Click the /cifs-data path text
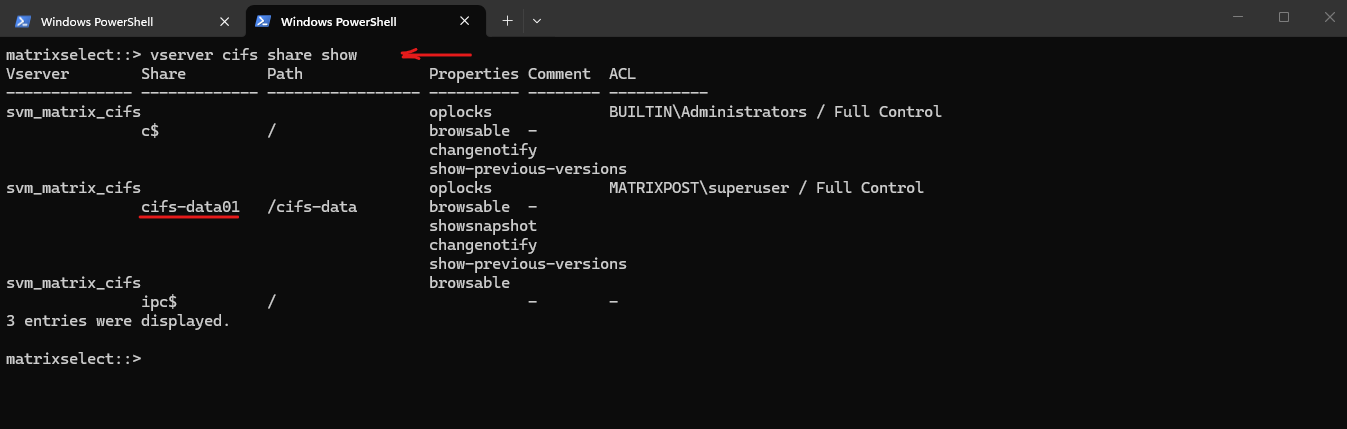Screen dimensions: 1347x429 312,207
